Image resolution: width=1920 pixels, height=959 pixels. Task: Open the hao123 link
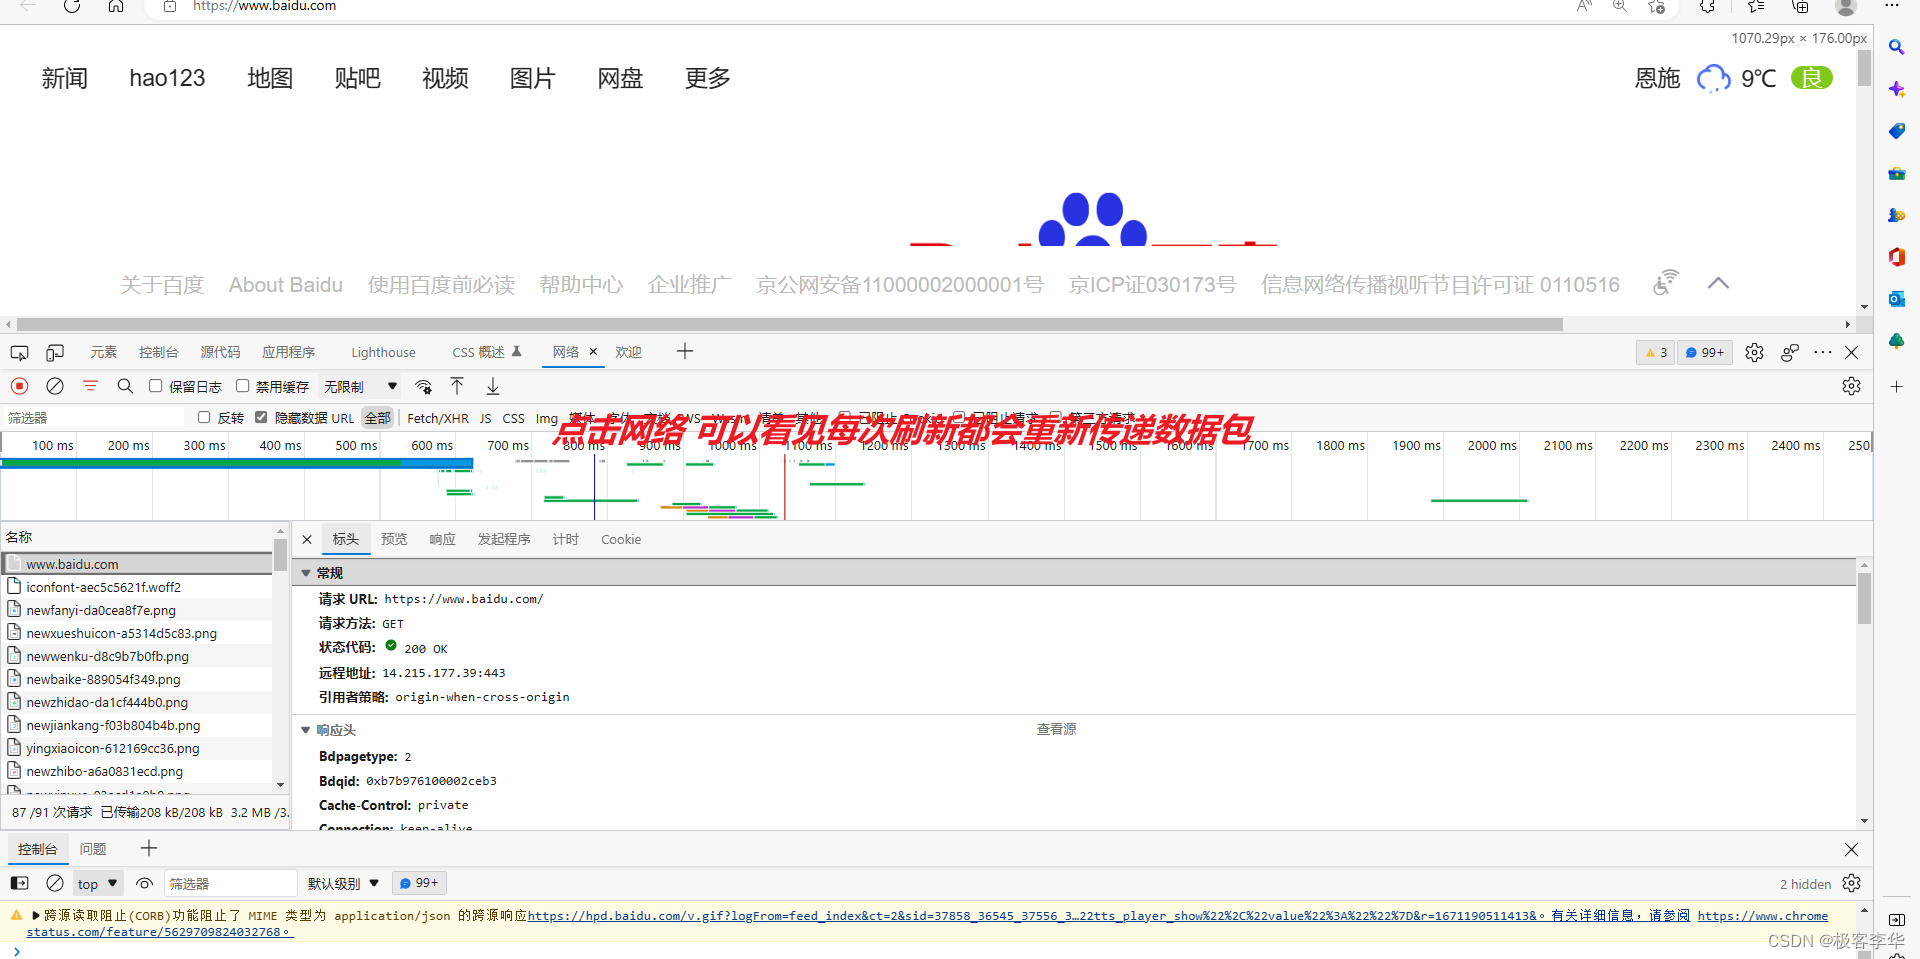click(166, 78)
